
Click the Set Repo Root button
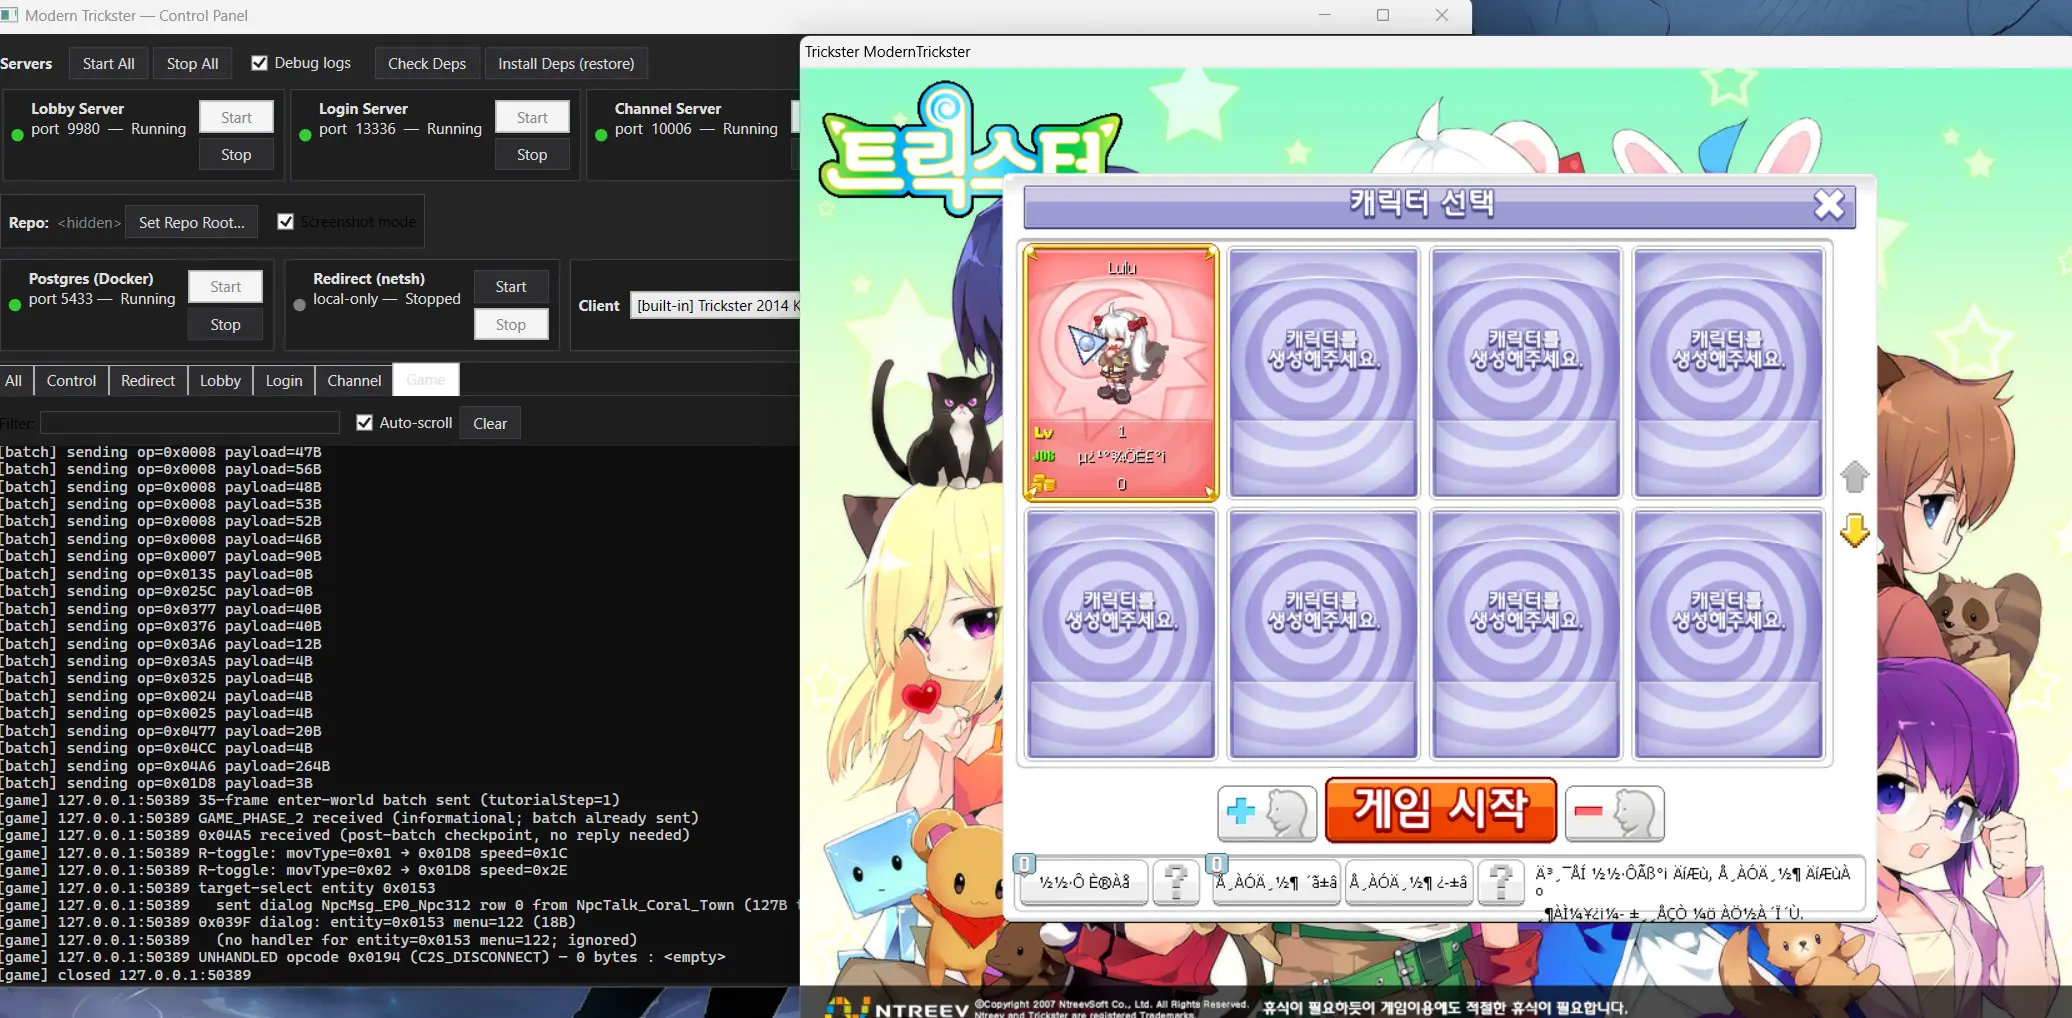[x=192, y=222]
